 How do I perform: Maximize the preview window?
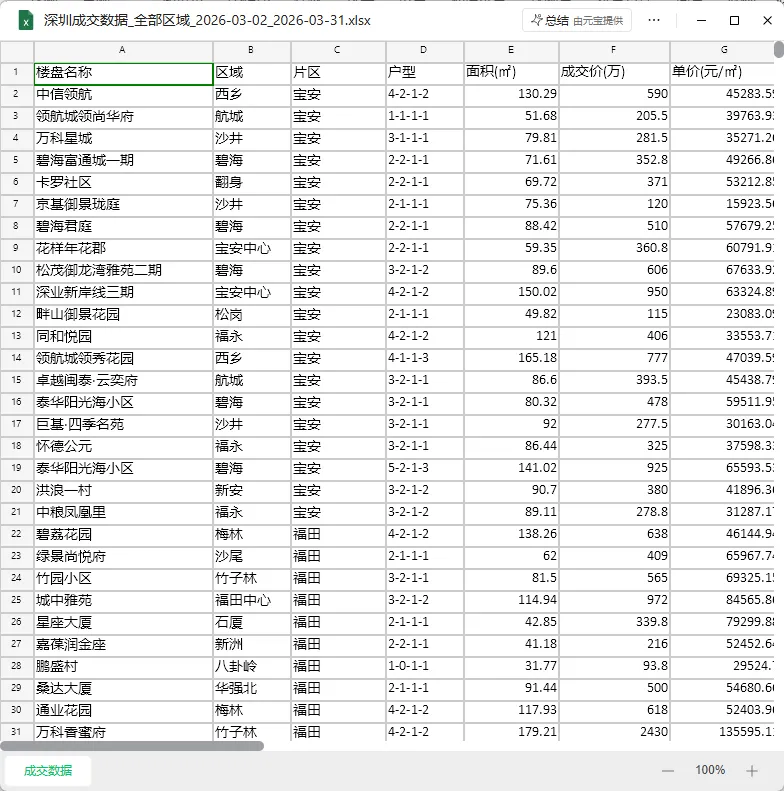point(735,21)
